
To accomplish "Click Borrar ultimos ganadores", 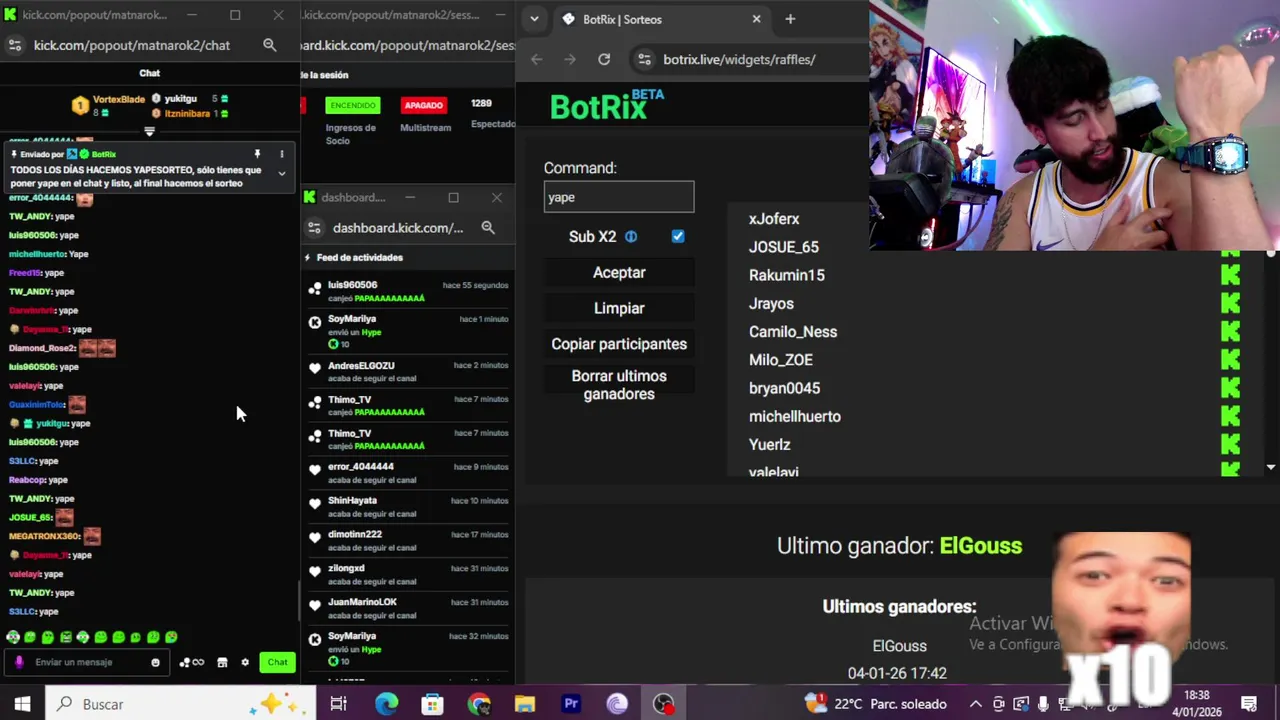I will tap(619, 385).
